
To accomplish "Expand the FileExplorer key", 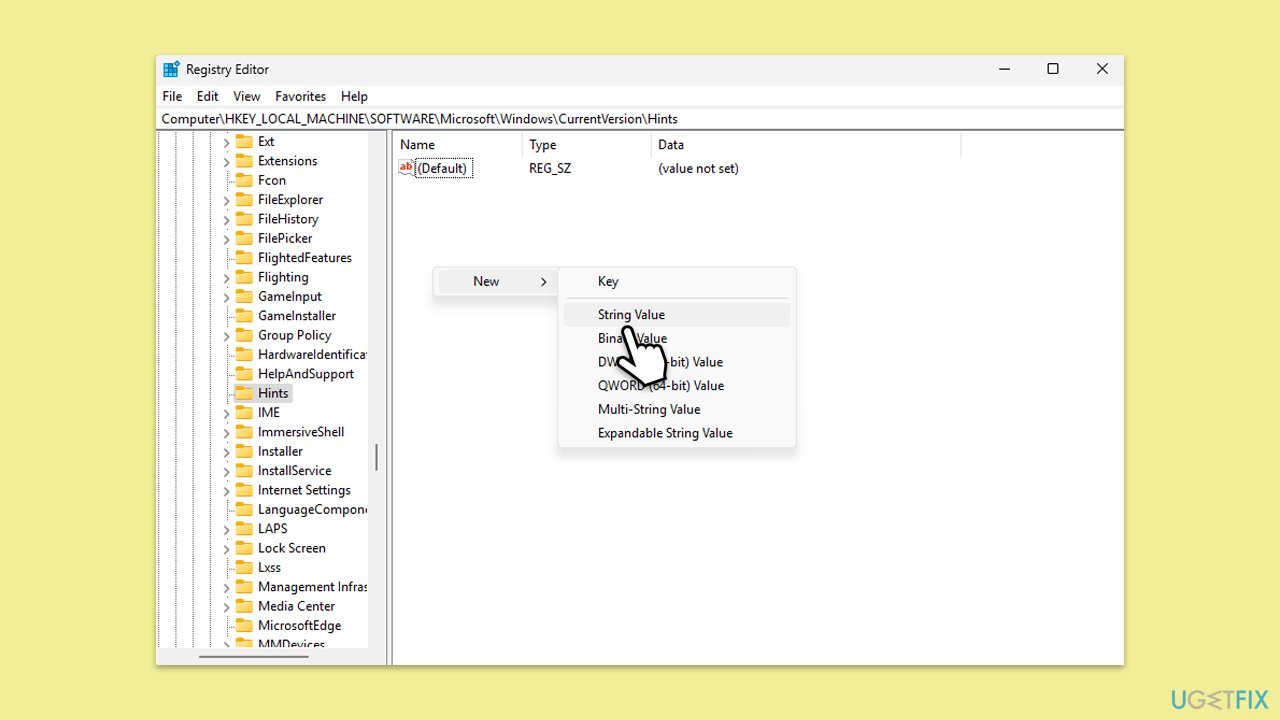I will pyautogui.click(x=226, y=200).
